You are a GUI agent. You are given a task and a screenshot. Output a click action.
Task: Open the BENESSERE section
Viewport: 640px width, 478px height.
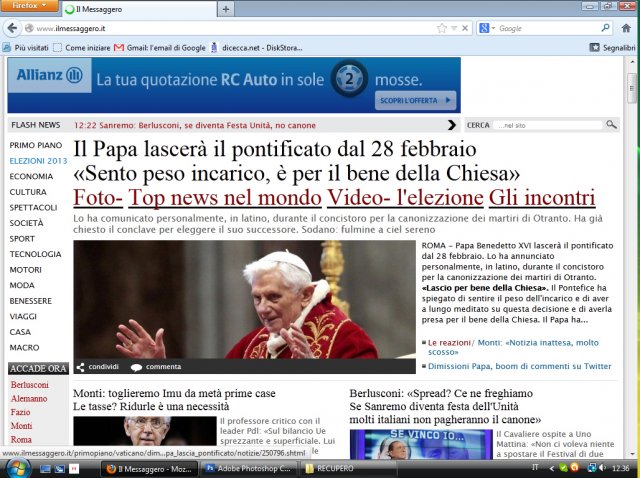click(31, 301)
